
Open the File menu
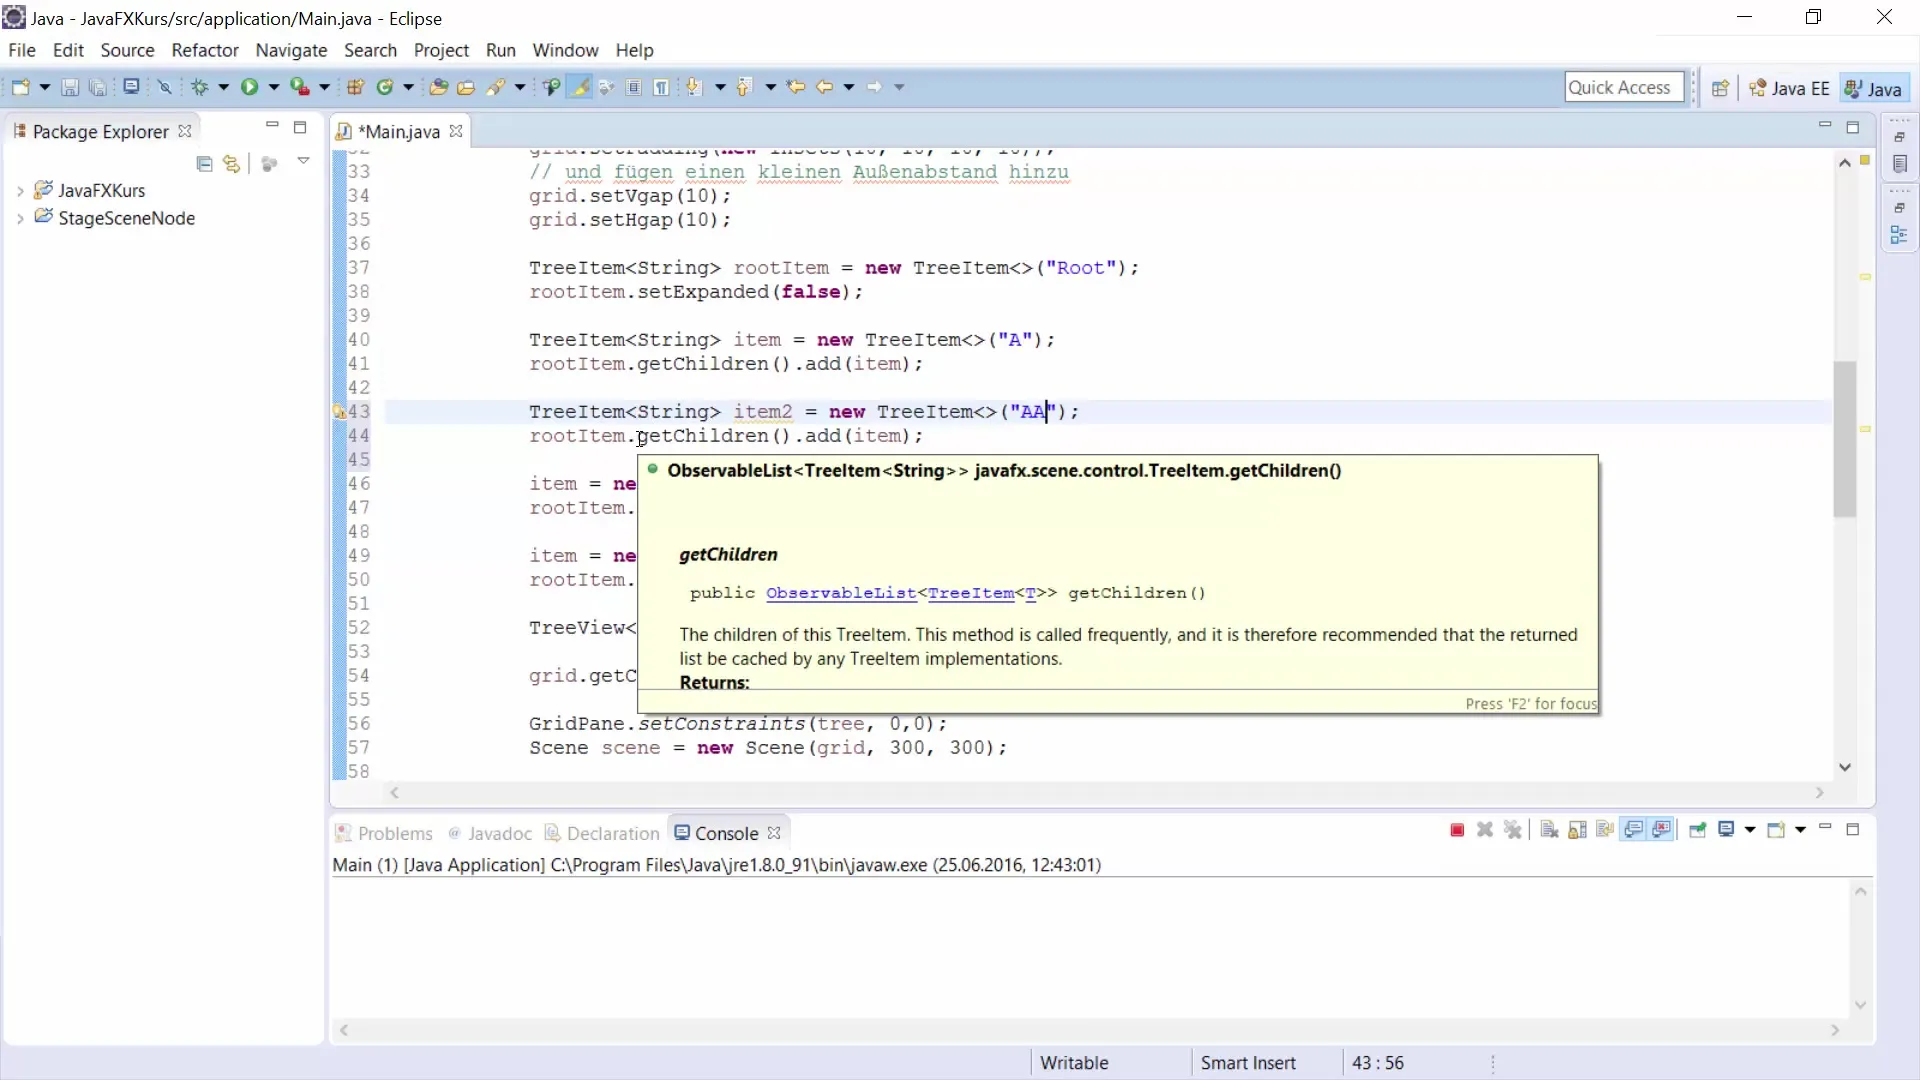click(22, 50)
